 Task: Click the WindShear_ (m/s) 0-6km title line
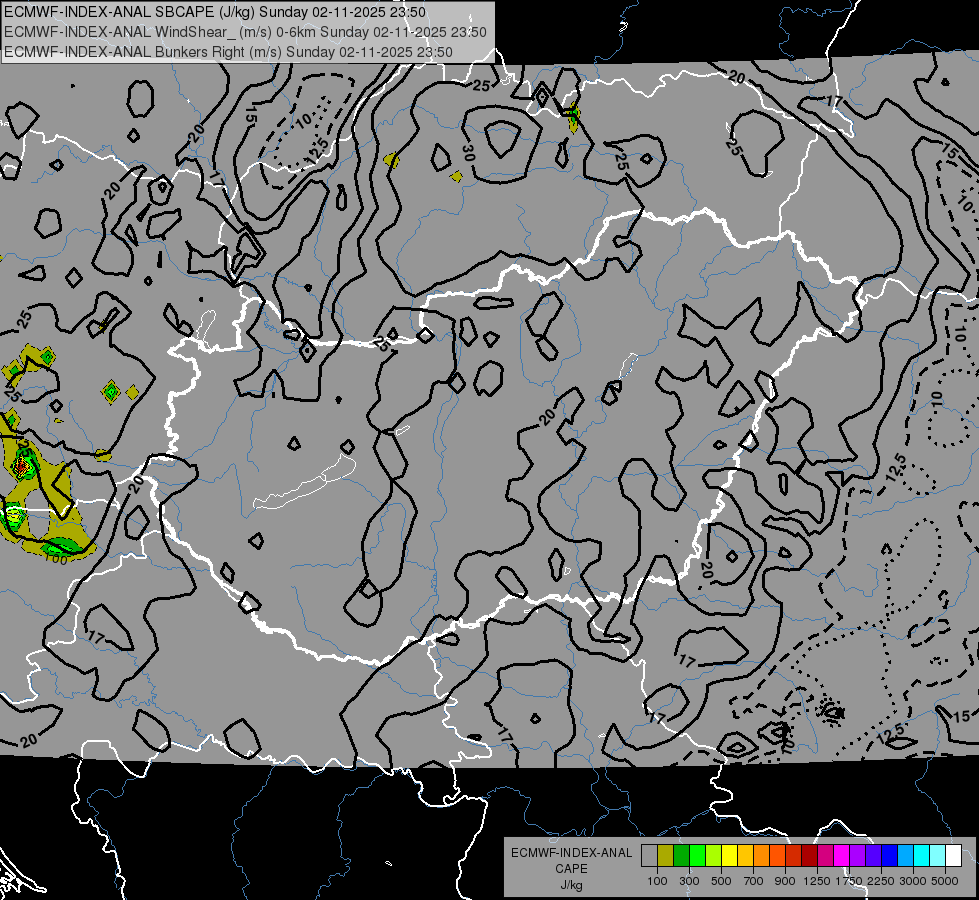pos(245,32)
